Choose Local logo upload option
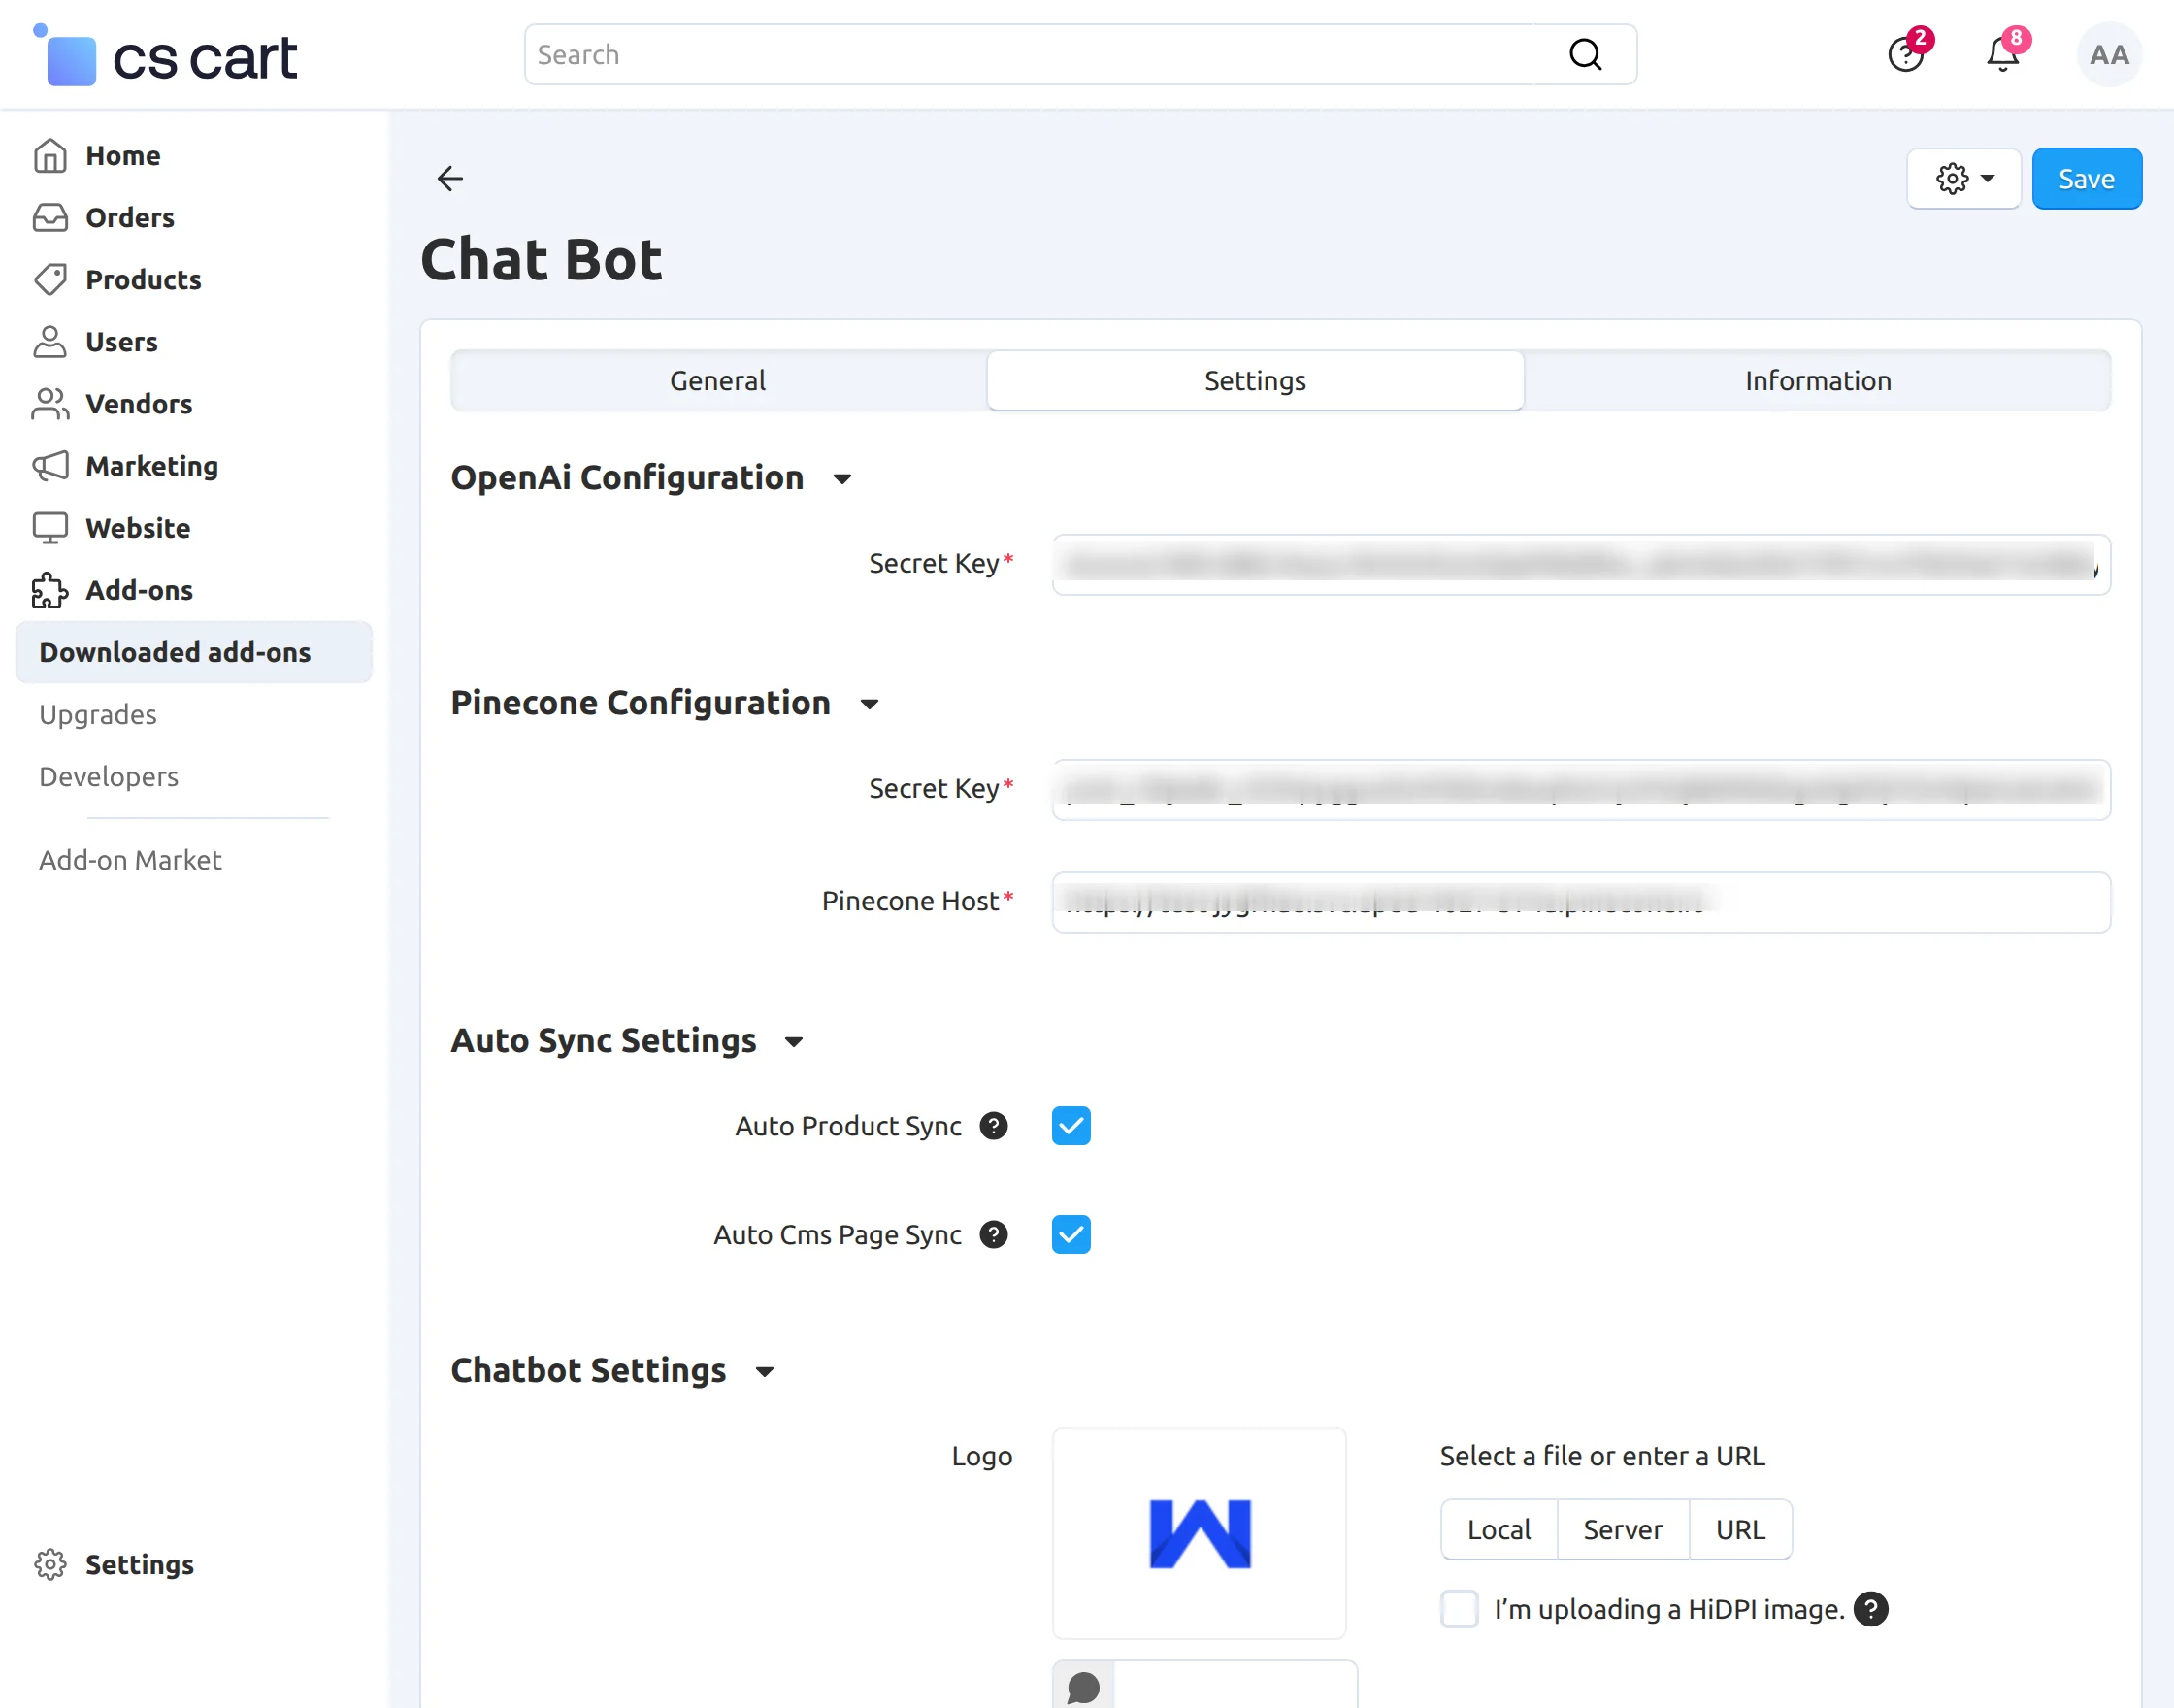This screenshot has width=2174, height=1708. (1498, 1529)
